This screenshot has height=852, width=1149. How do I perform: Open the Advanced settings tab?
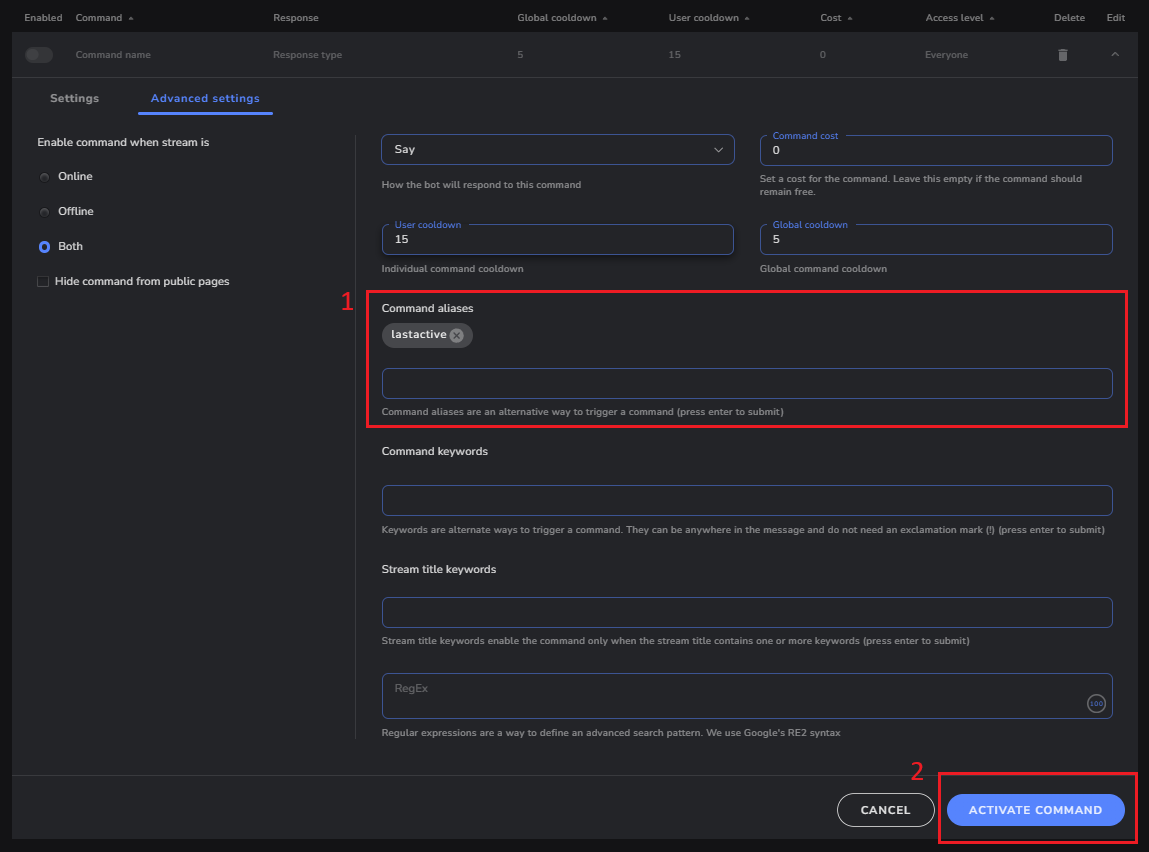click(205, 98)
